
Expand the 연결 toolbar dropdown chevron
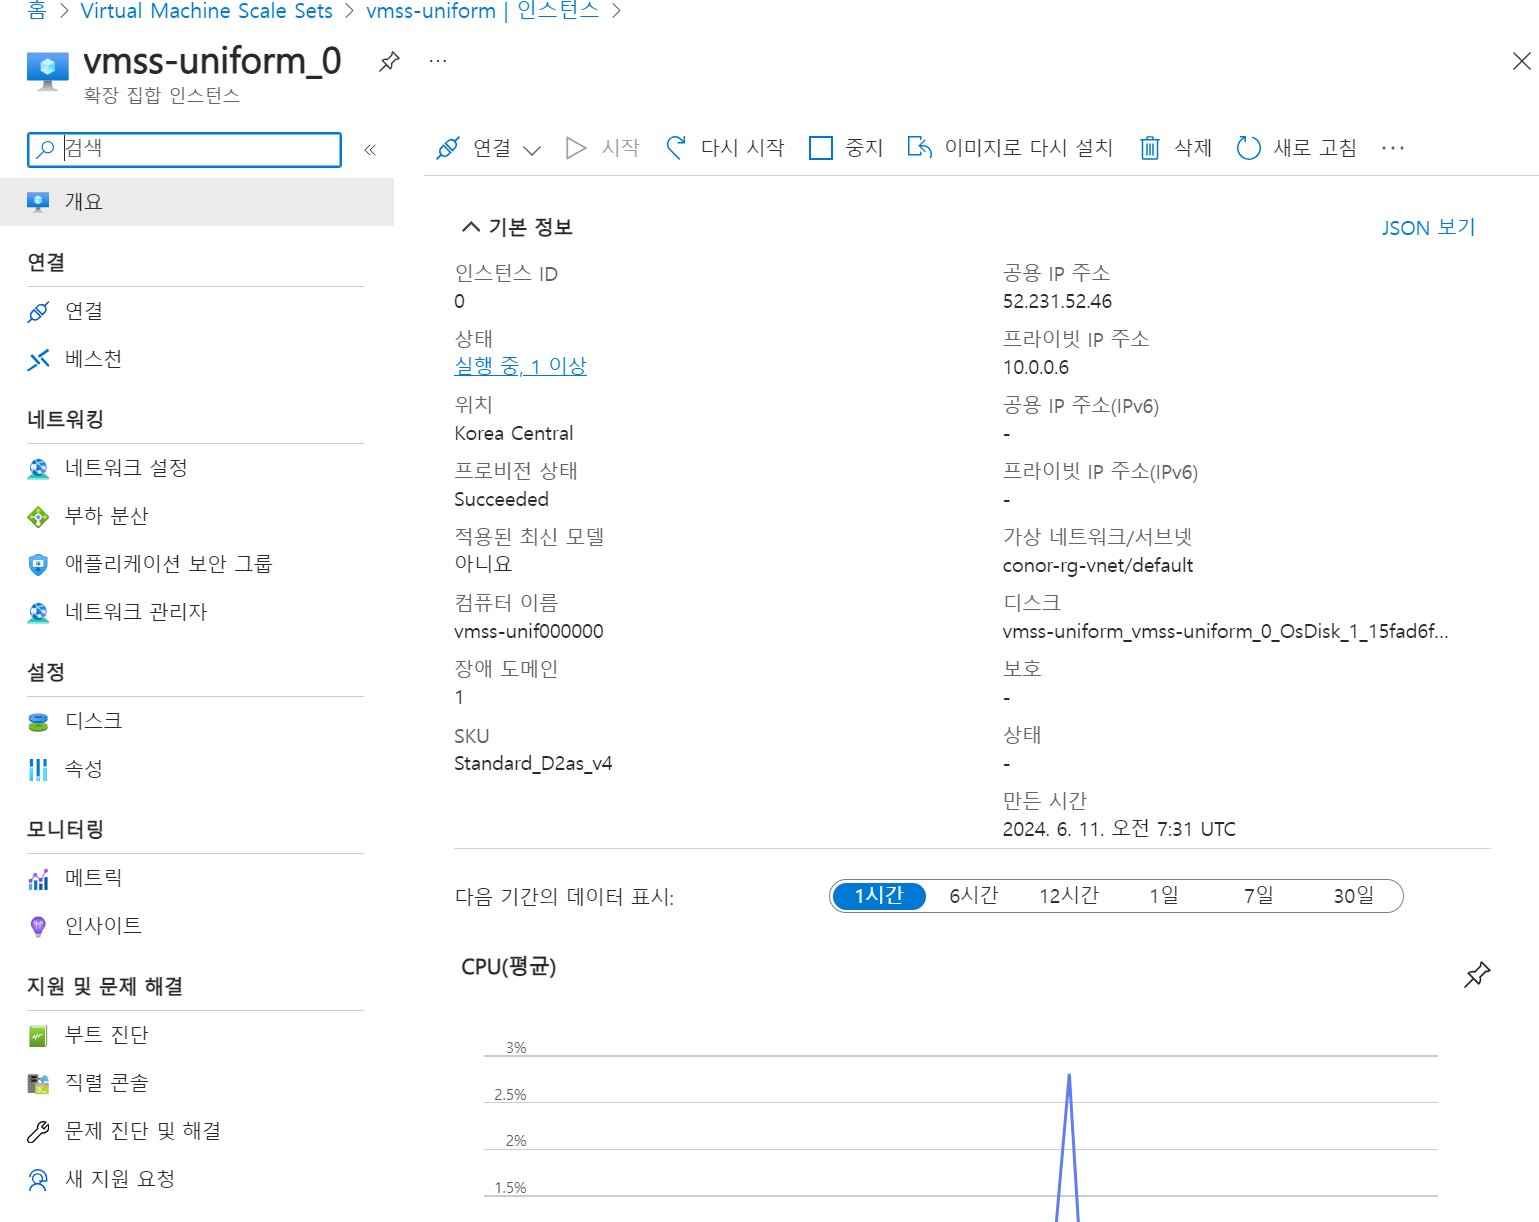pyautogui.click(x=532, y=149)
